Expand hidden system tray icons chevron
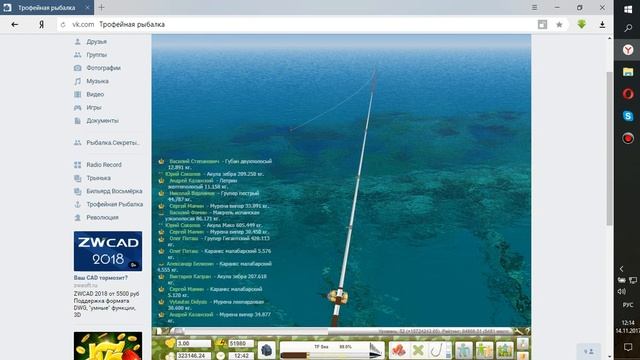The height and width of the screenshot is (360, 640). point(622,269)
